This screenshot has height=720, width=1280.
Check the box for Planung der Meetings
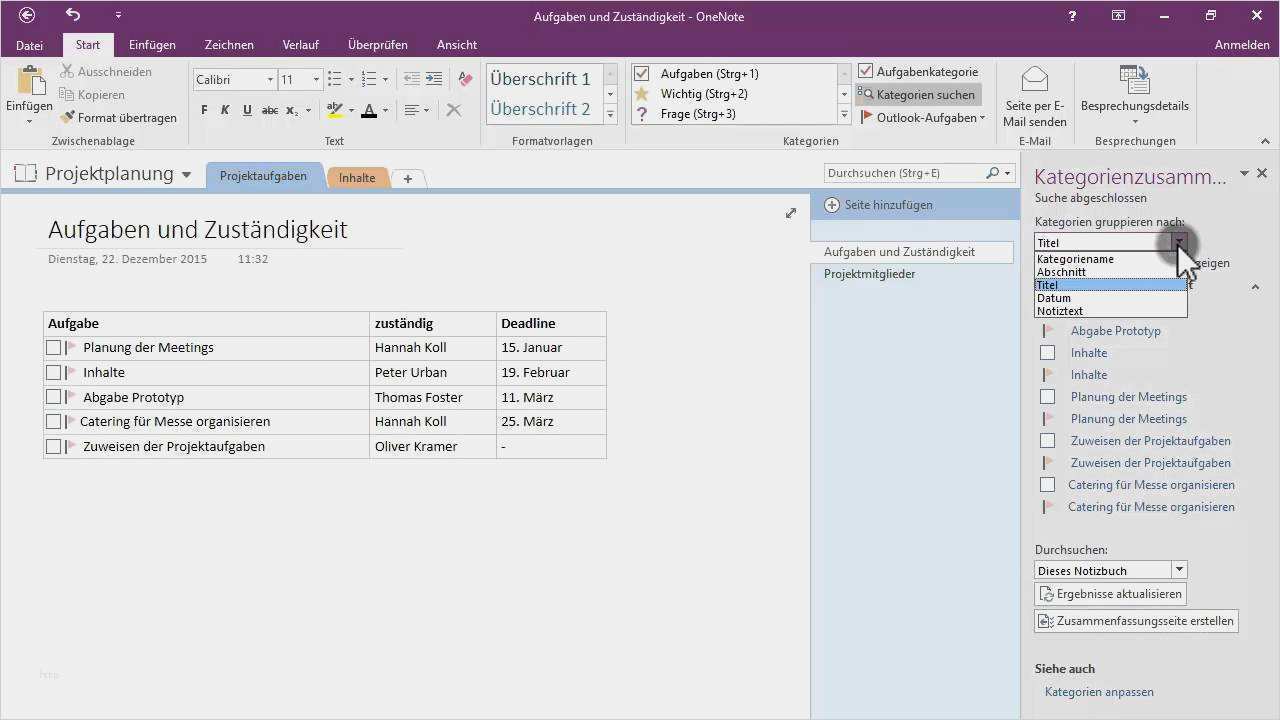(x=54, y=348)
